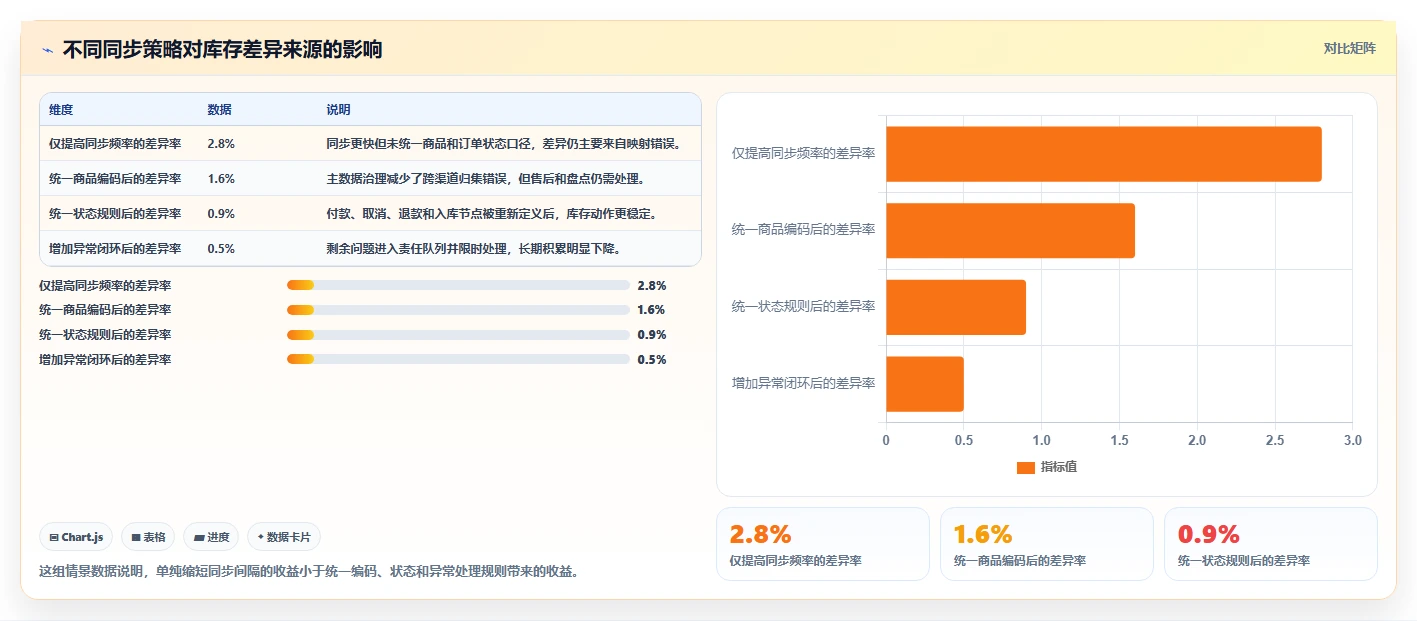The height and width of the screenshot is (621, 1417).
Task: Click progress bar for 统一状态规则后的差异率
Action: pyautogui.click(x=458, y=335)
